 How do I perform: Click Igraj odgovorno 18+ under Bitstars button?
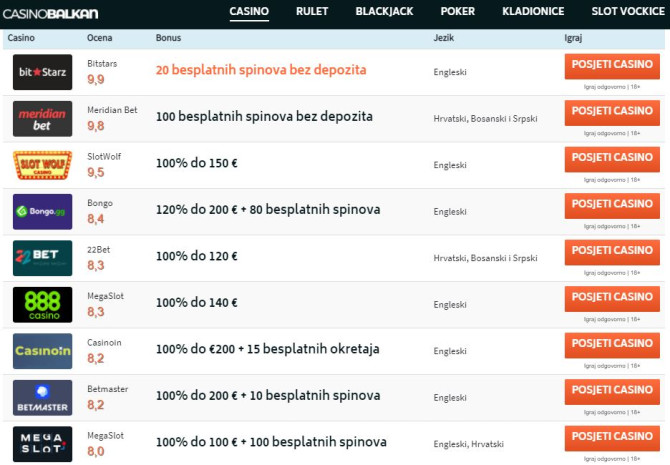tap(612, 87)
